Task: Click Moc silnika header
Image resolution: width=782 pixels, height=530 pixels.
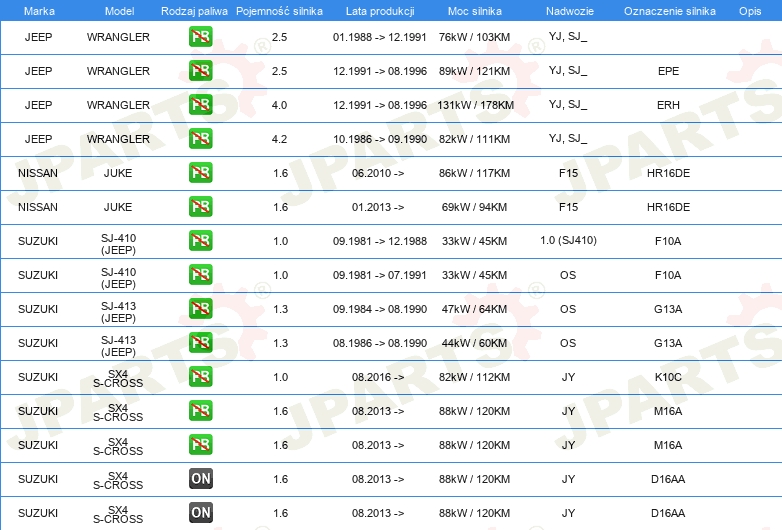Action: coord(474,11)
